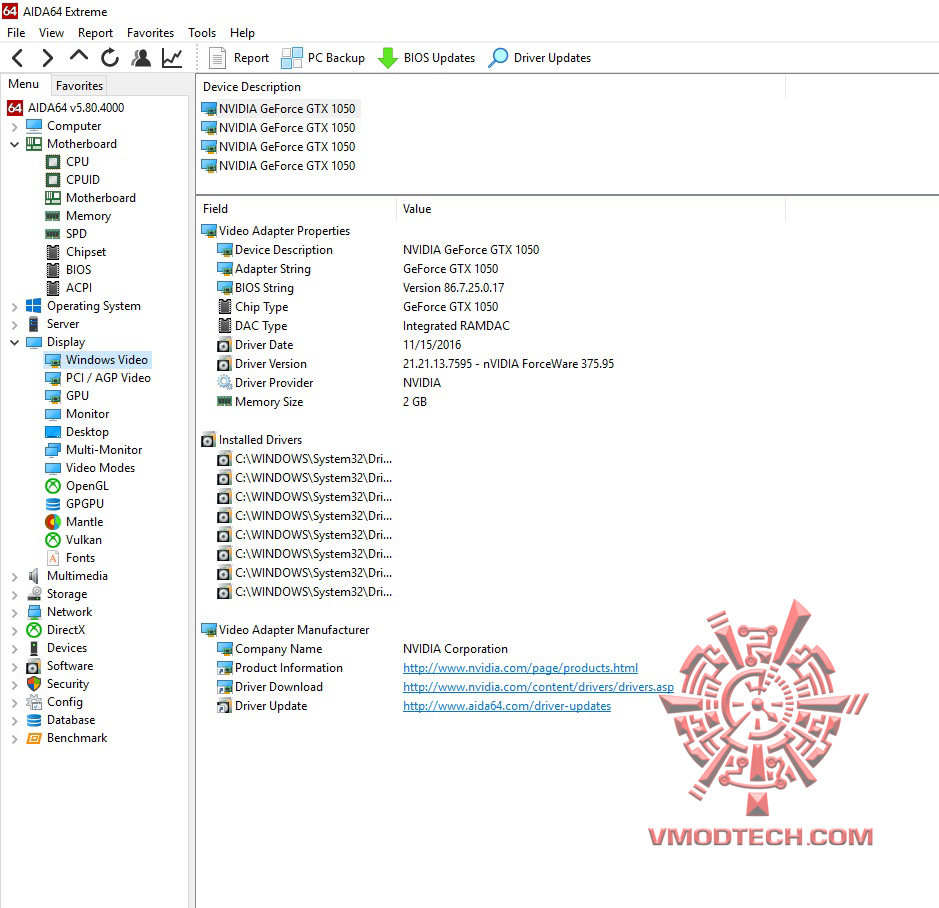Screen dimensions: 939x908
Task: Open Driver Updates in toolbar
Action: pyautogui.click(x=540, y=58)
